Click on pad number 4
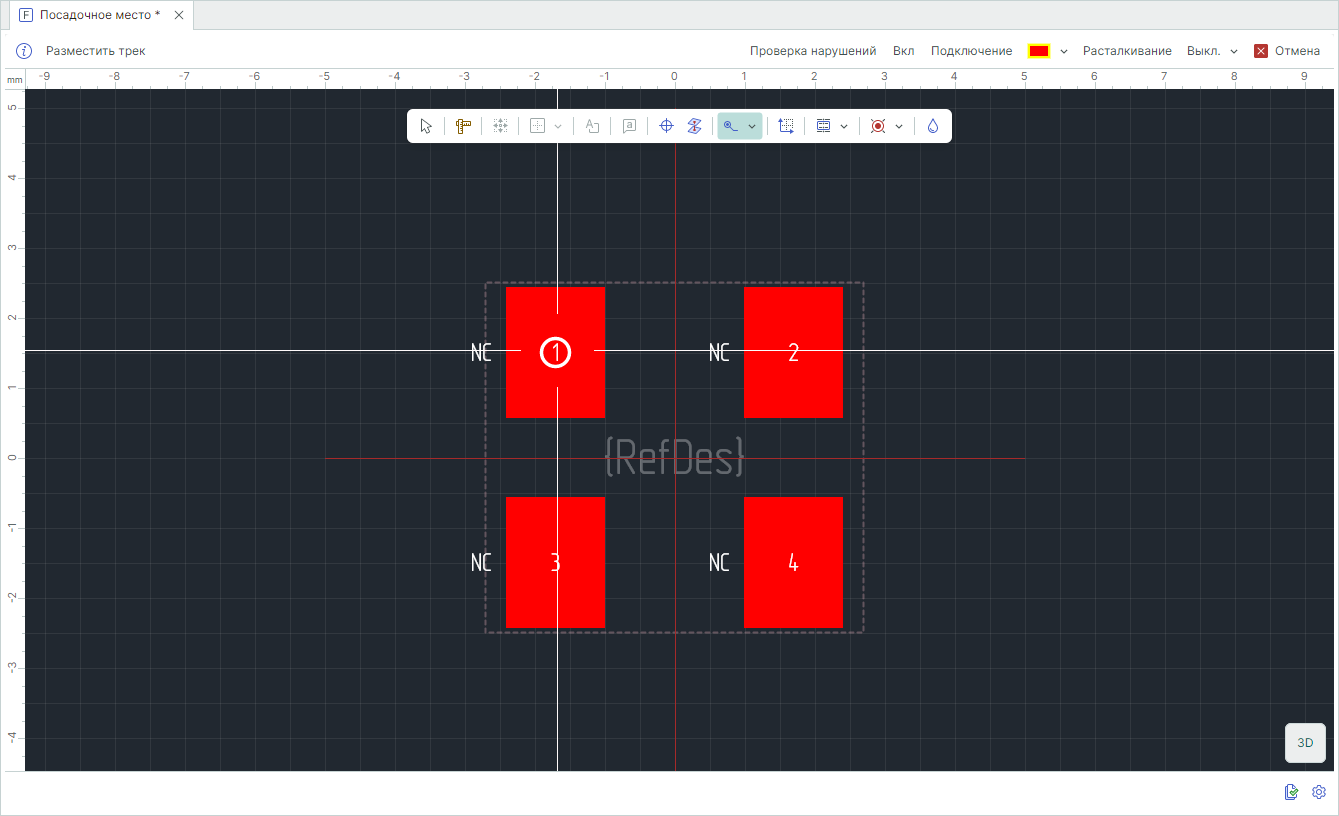 (x=793, y=562)
